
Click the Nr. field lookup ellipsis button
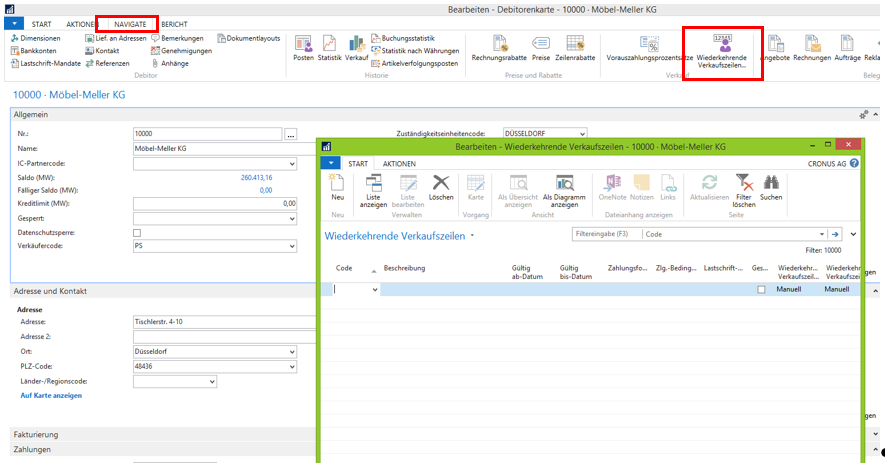click(290, 134)
